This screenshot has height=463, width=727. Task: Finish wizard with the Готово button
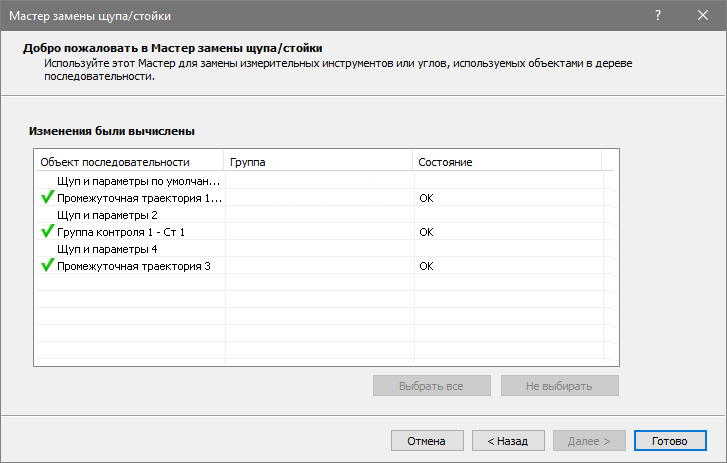pos(669,440)
